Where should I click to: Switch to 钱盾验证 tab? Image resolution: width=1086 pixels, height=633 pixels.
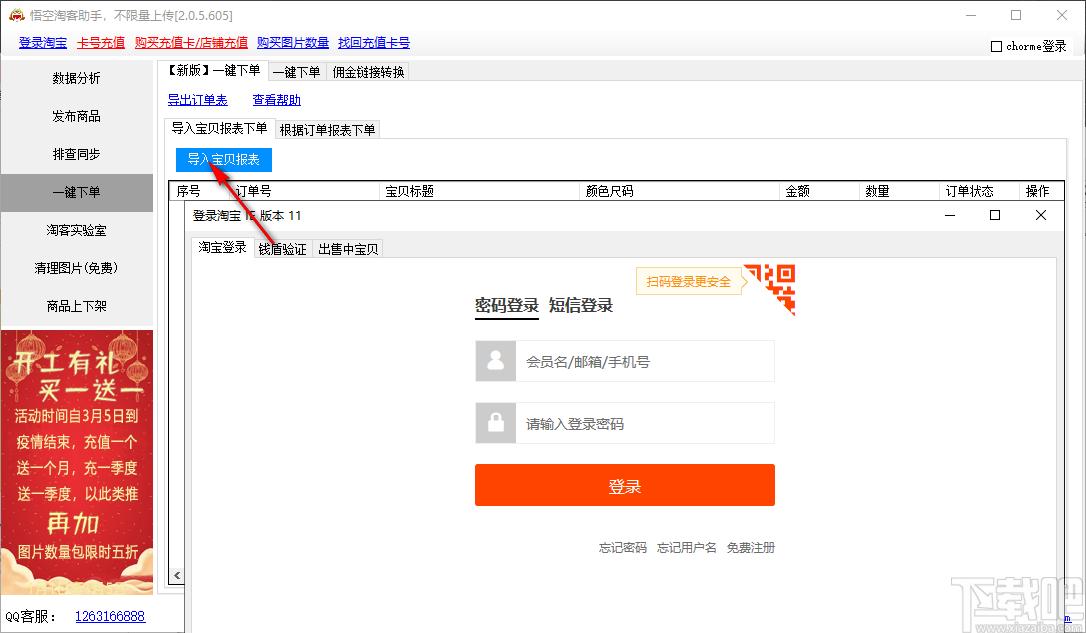(283, 249)
